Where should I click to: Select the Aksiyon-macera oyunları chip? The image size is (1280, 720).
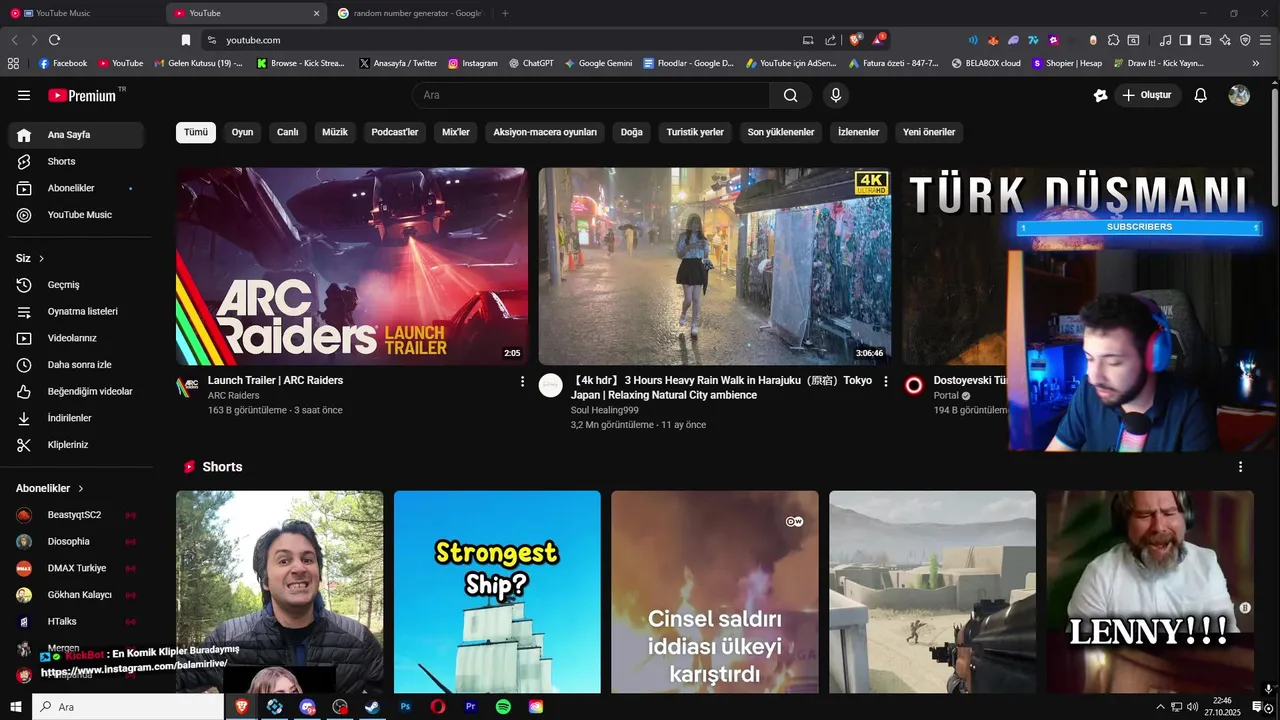tap(545, 132)
